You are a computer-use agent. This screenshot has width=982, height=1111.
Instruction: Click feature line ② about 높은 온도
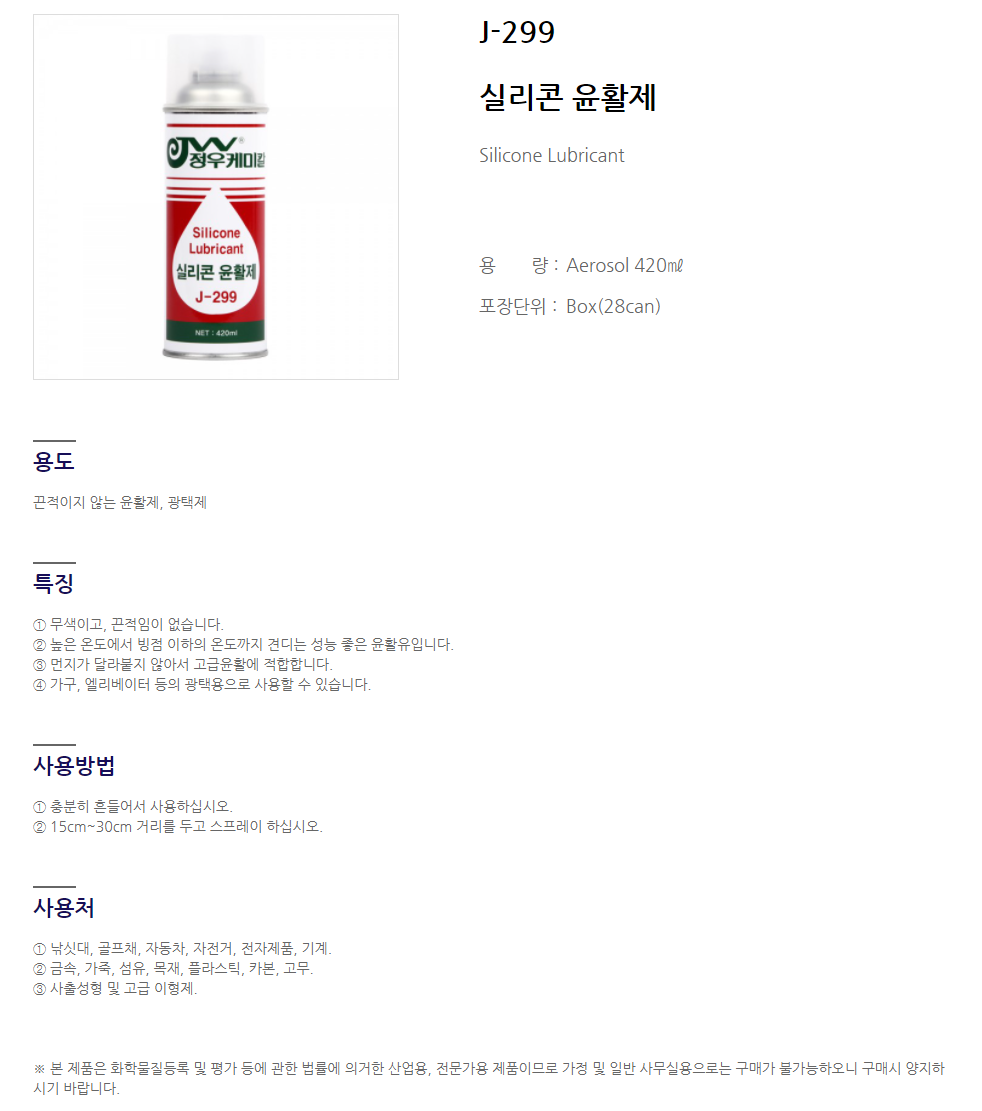pos(243,644)
